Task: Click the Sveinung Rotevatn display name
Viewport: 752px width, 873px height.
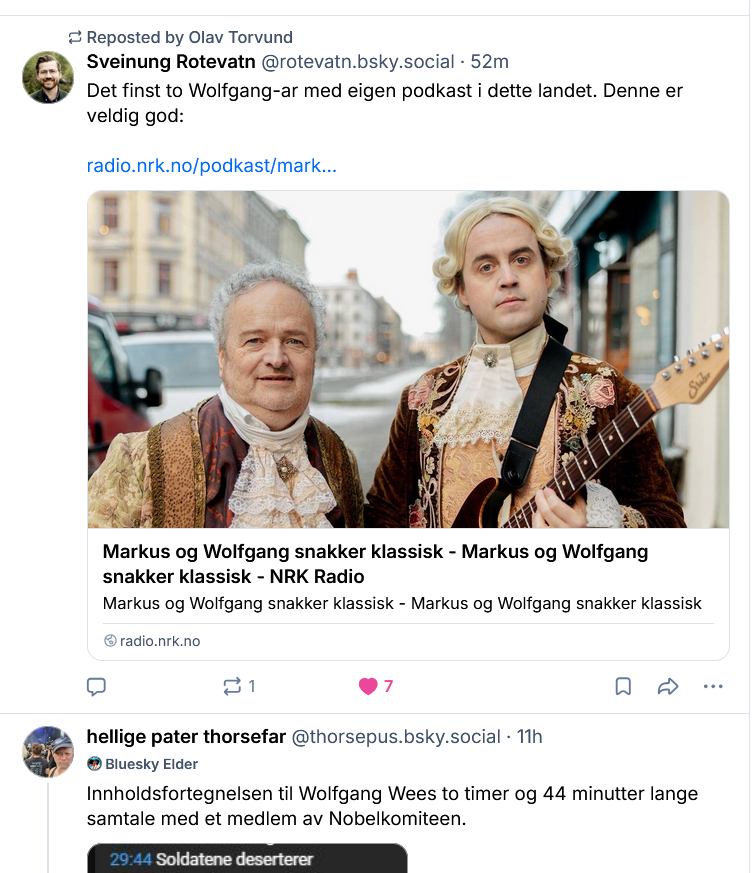Action: coord(171,62)
